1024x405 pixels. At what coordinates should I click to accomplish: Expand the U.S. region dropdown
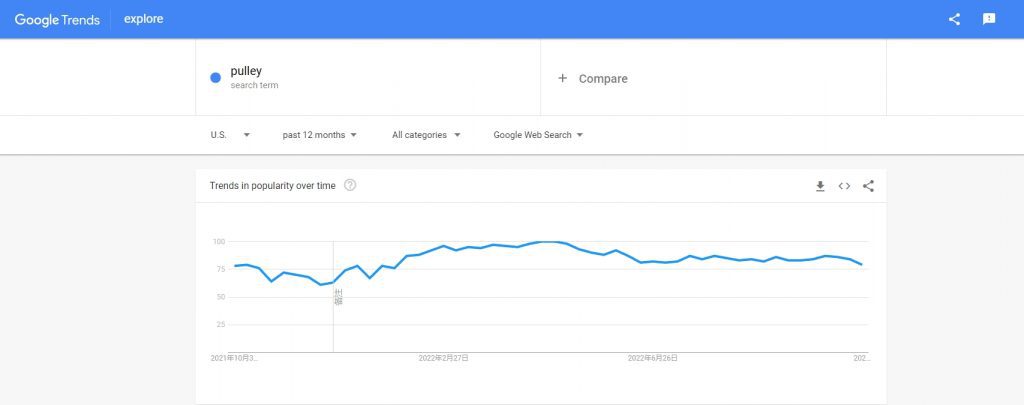pos(230,135)
